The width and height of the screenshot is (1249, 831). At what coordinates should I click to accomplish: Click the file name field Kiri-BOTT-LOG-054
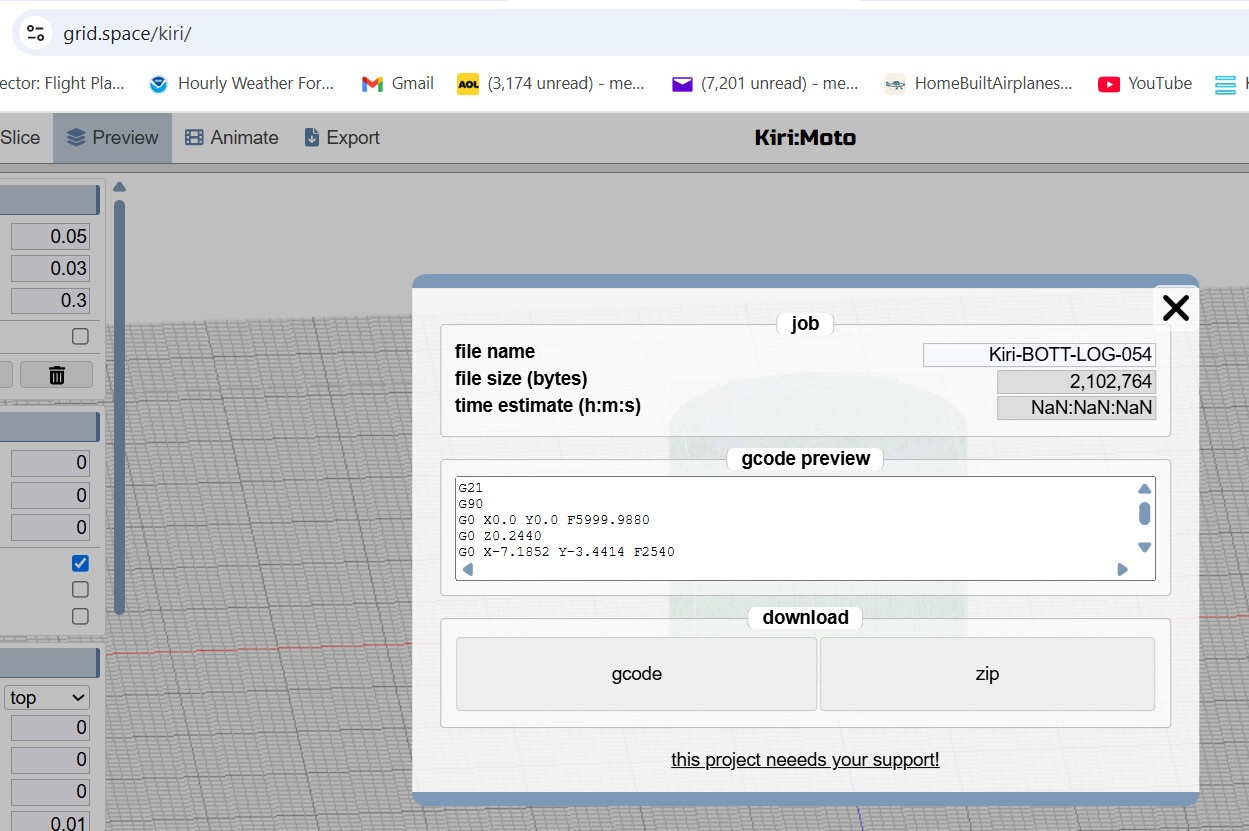(x=1039, y=355)
